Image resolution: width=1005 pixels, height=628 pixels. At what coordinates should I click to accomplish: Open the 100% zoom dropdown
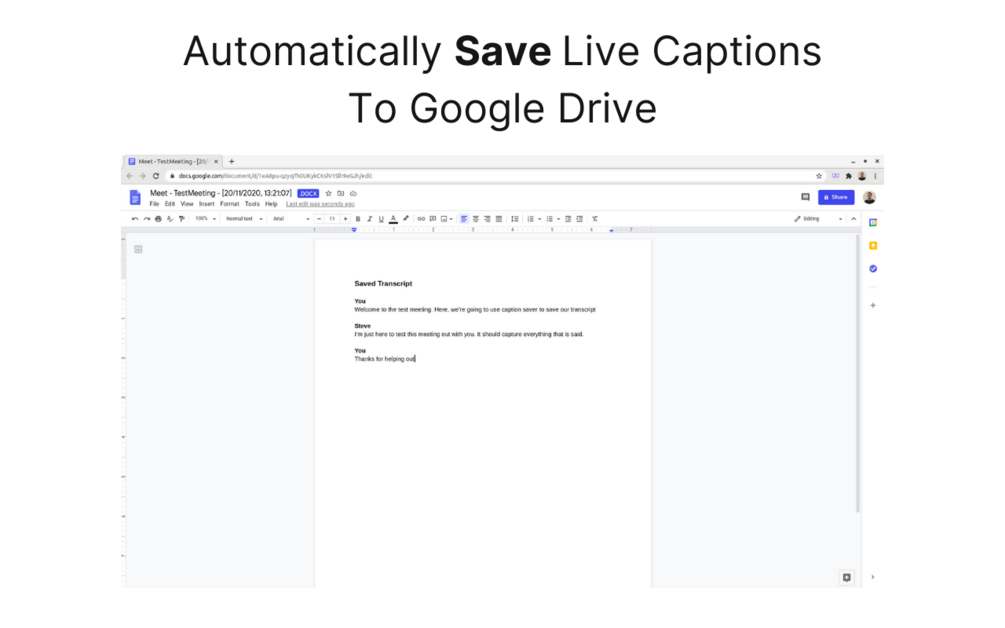[205, 219]
